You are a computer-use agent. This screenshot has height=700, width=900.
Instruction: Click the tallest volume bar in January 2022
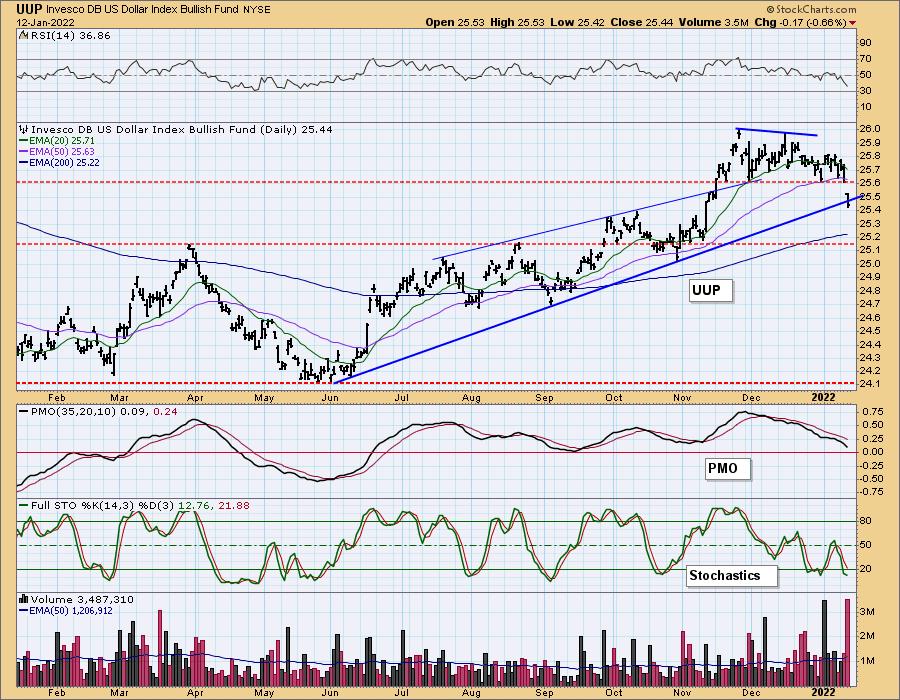847,643
